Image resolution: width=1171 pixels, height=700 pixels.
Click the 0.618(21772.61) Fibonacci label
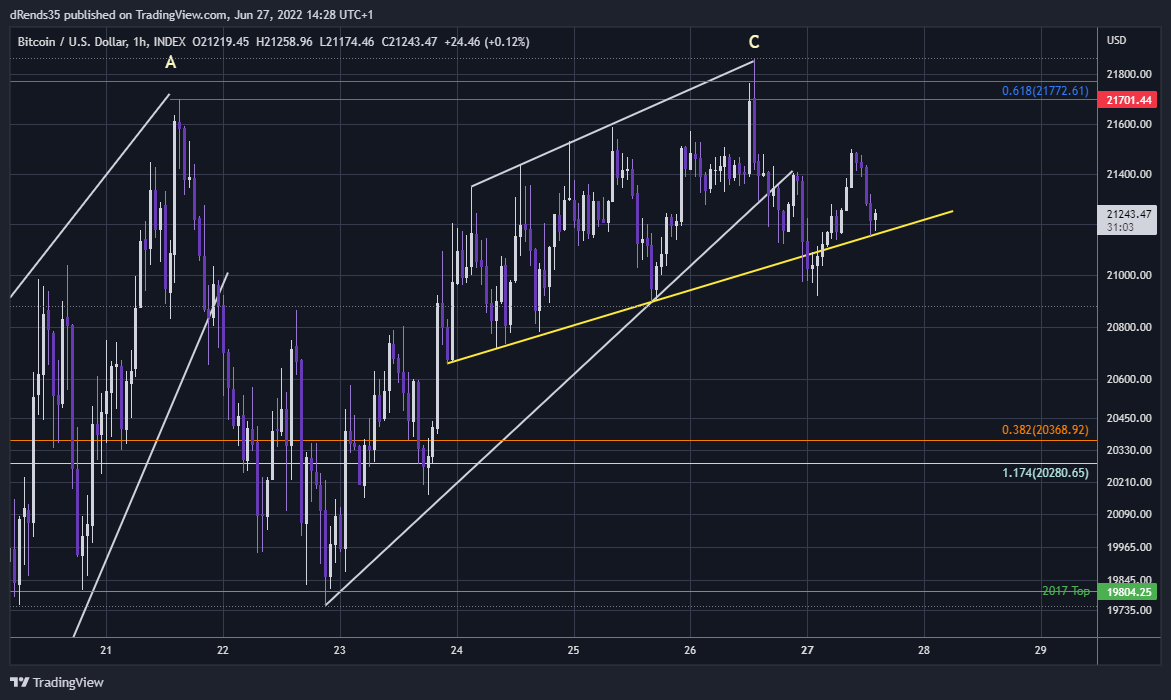pyautogui.click(x=1045, y=91)
